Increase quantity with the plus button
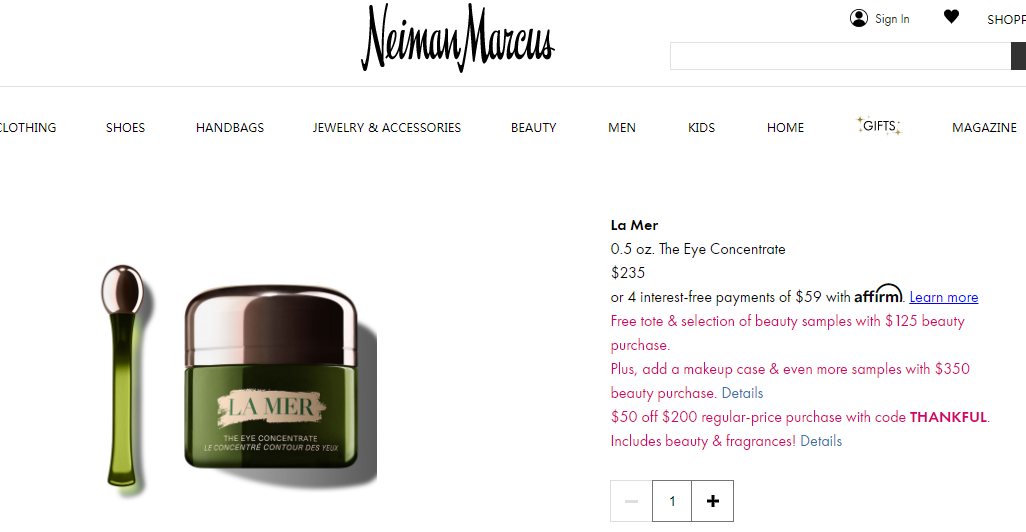1026x532 pixels. [713, 501]
